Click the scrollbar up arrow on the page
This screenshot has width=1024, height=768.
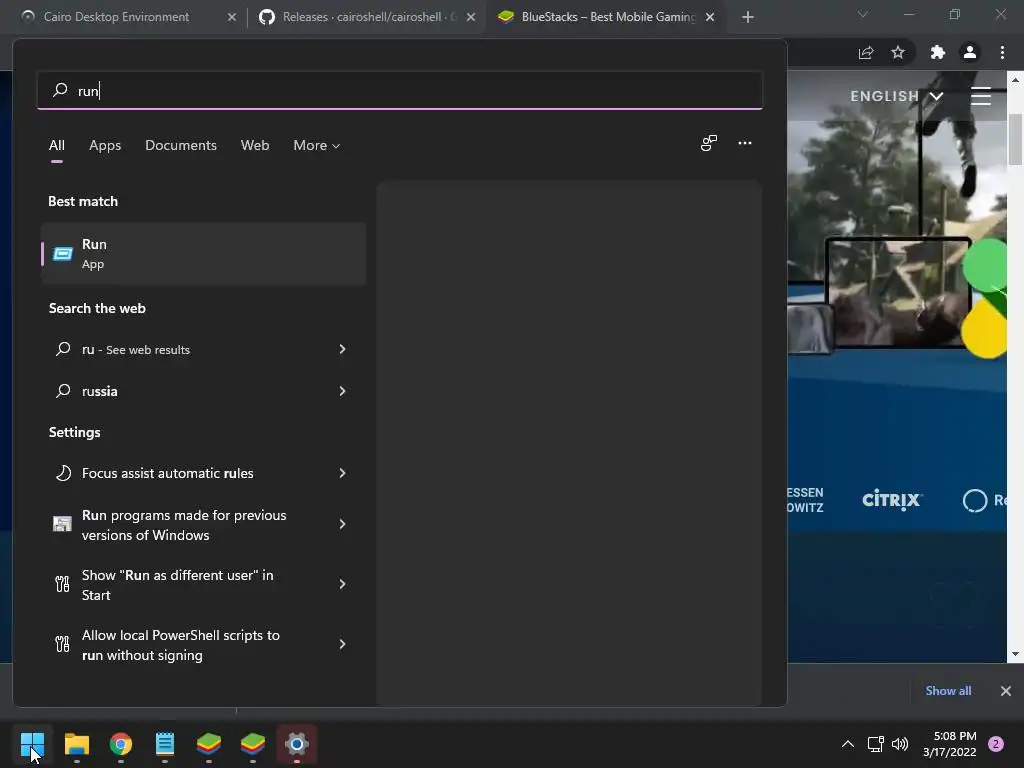1015,79
